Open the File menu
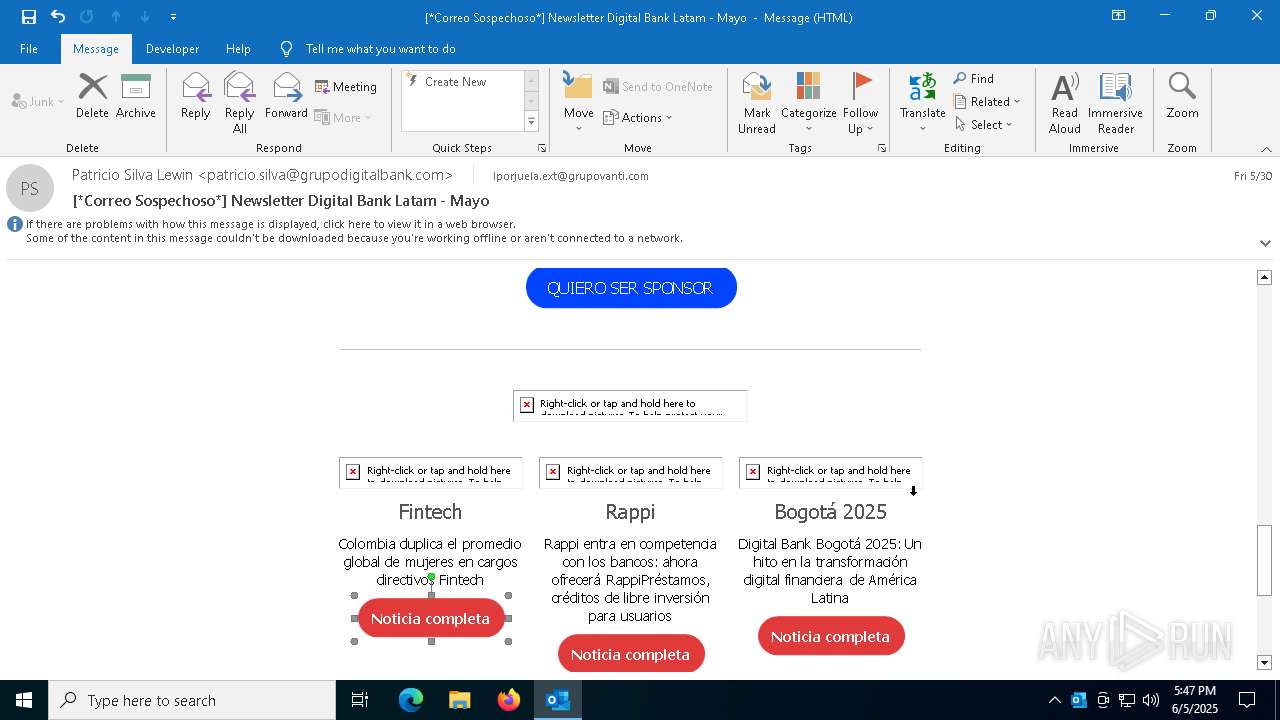The height and width of the screenshot is (720, 1280). tap(29, 48)
